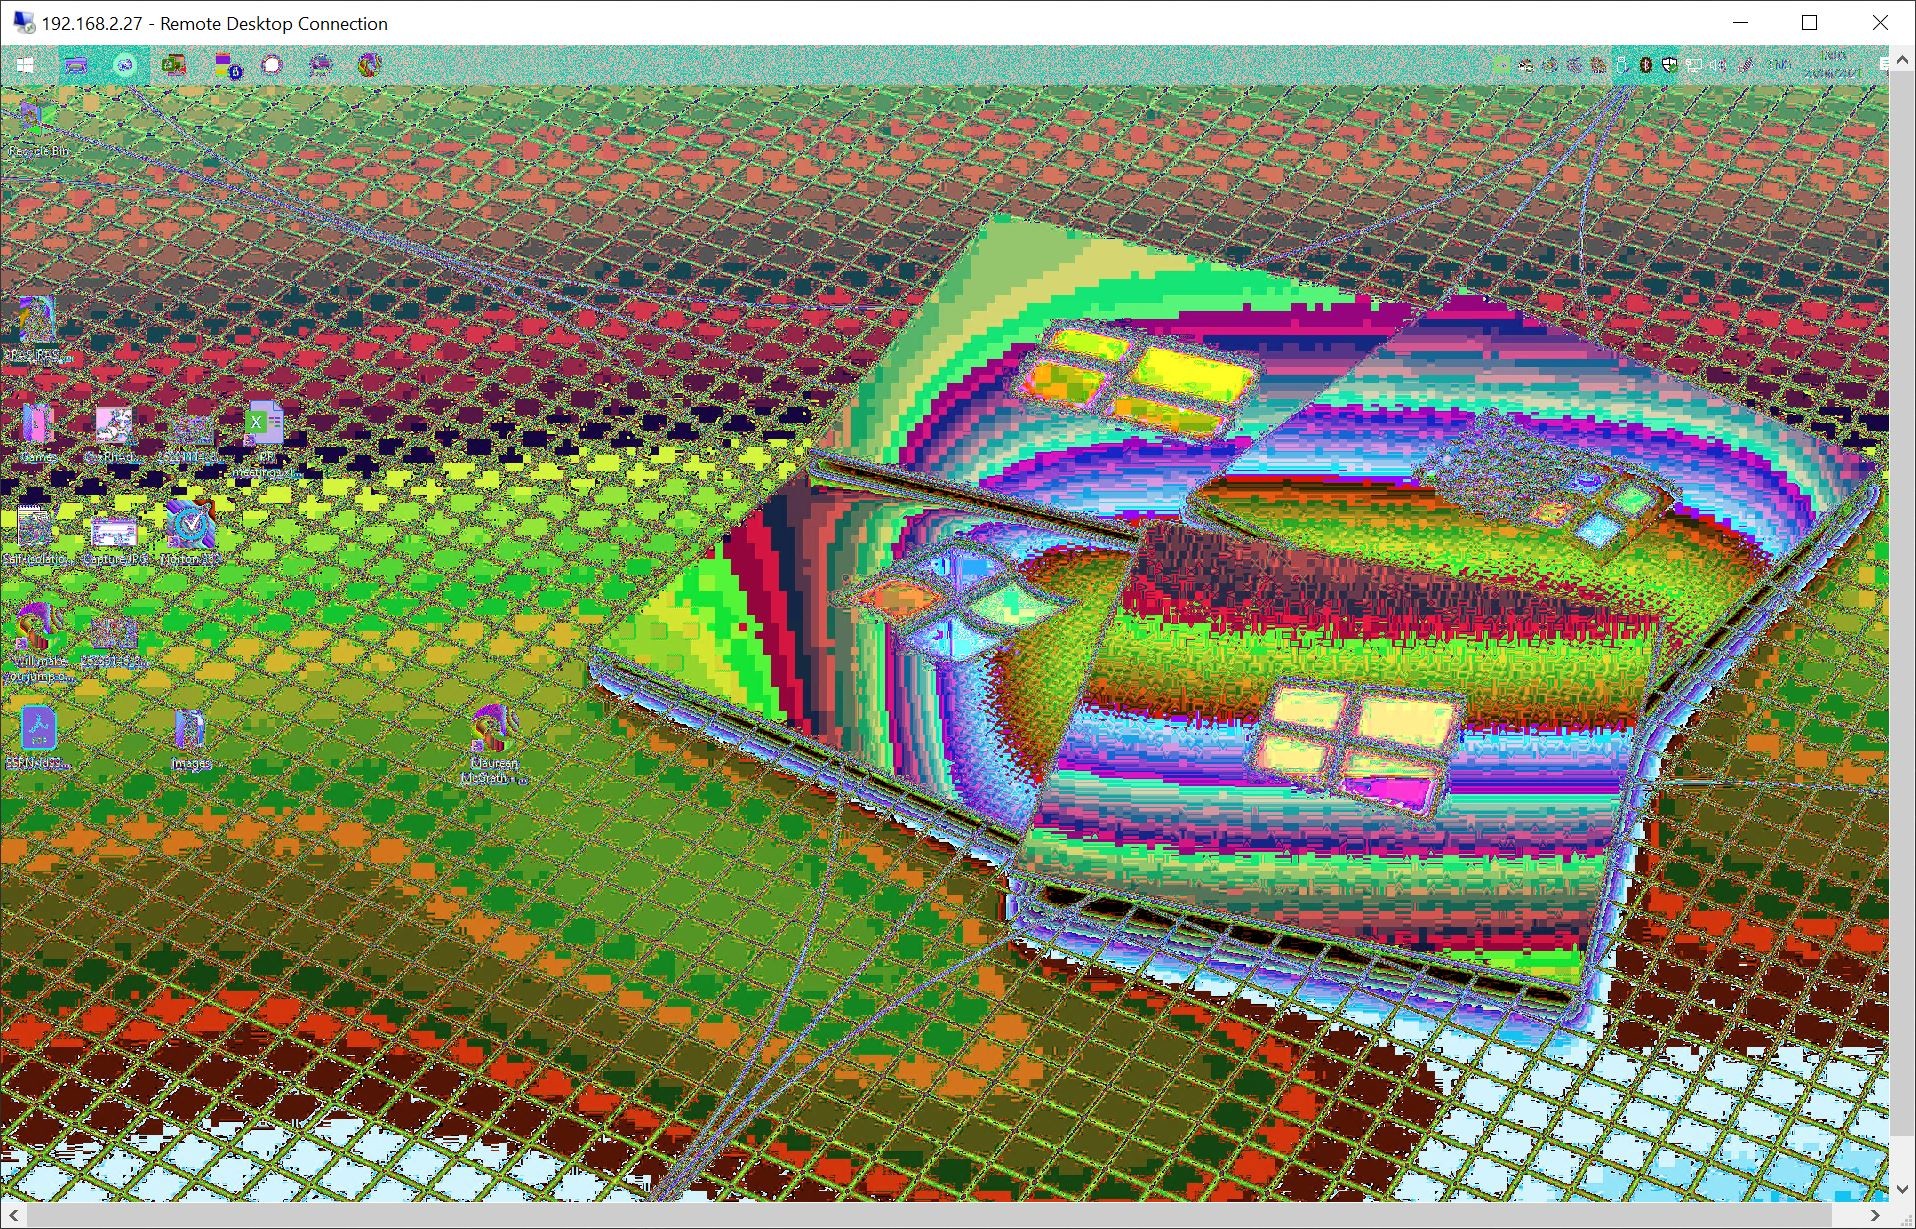Open File Explorer from the remote taskbar
Screen dimensions: 1916x1229
click(76, 65)
